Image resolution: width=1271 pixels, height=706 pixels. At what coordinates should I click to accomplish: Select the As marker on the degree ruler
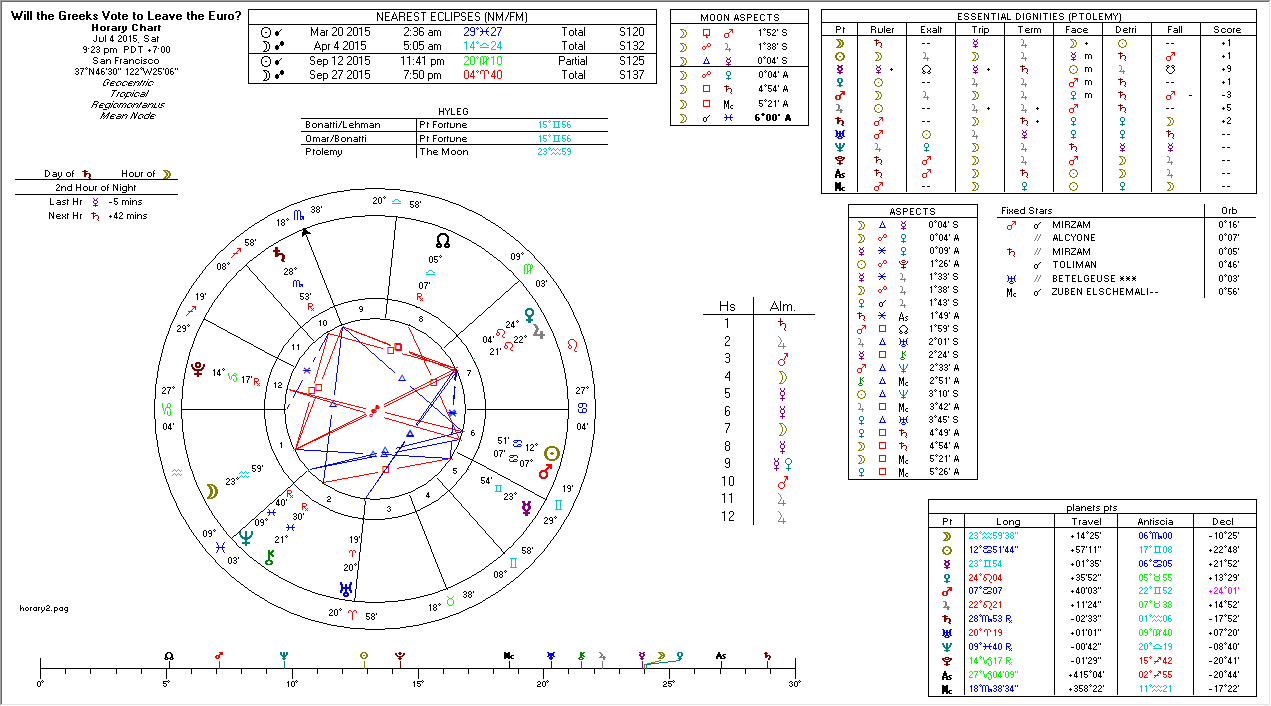pos(720,656)
